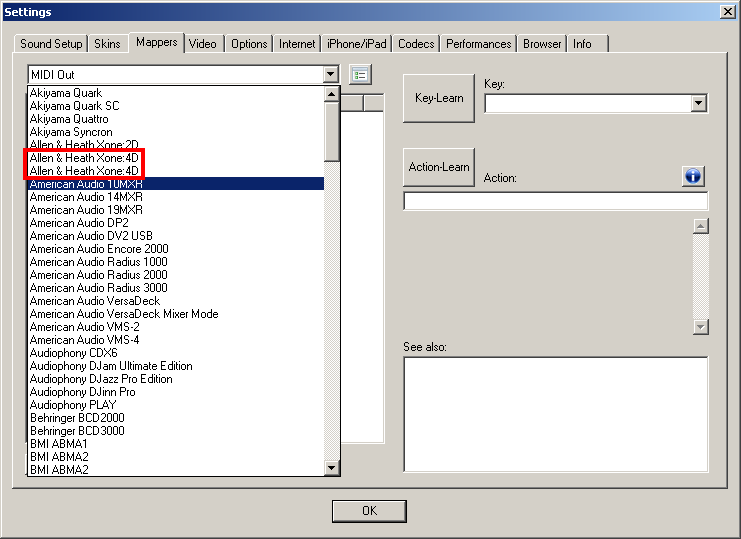The width and height of the screenshot is (741, 539).
Task: Select Akiyama Quark from the list
Action: [176, 93]
